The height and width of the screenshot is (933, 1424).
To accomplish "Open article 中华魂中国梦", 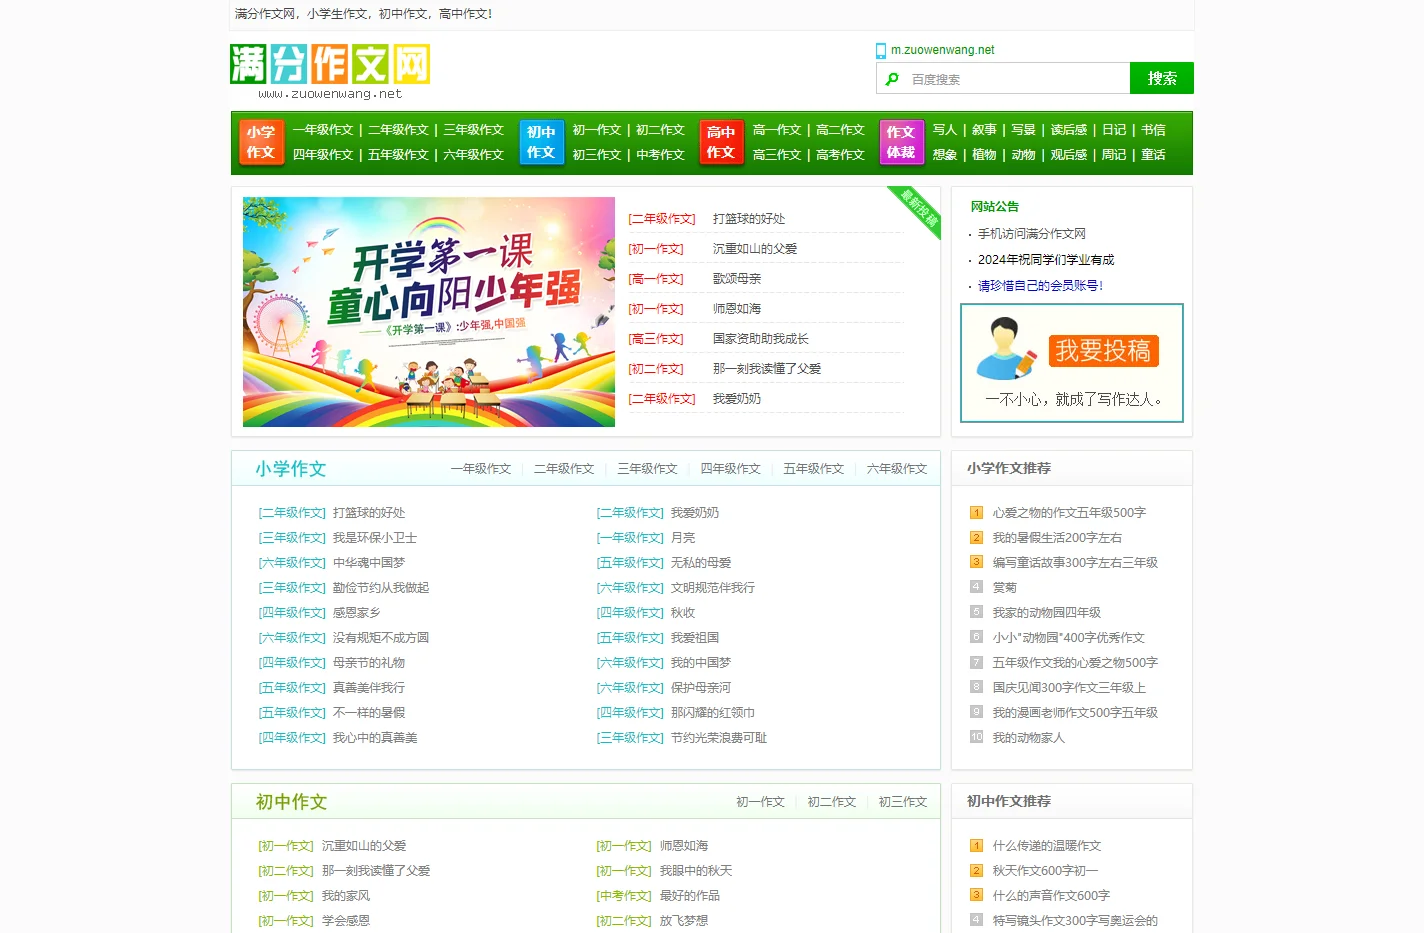I will coord(369,563).
